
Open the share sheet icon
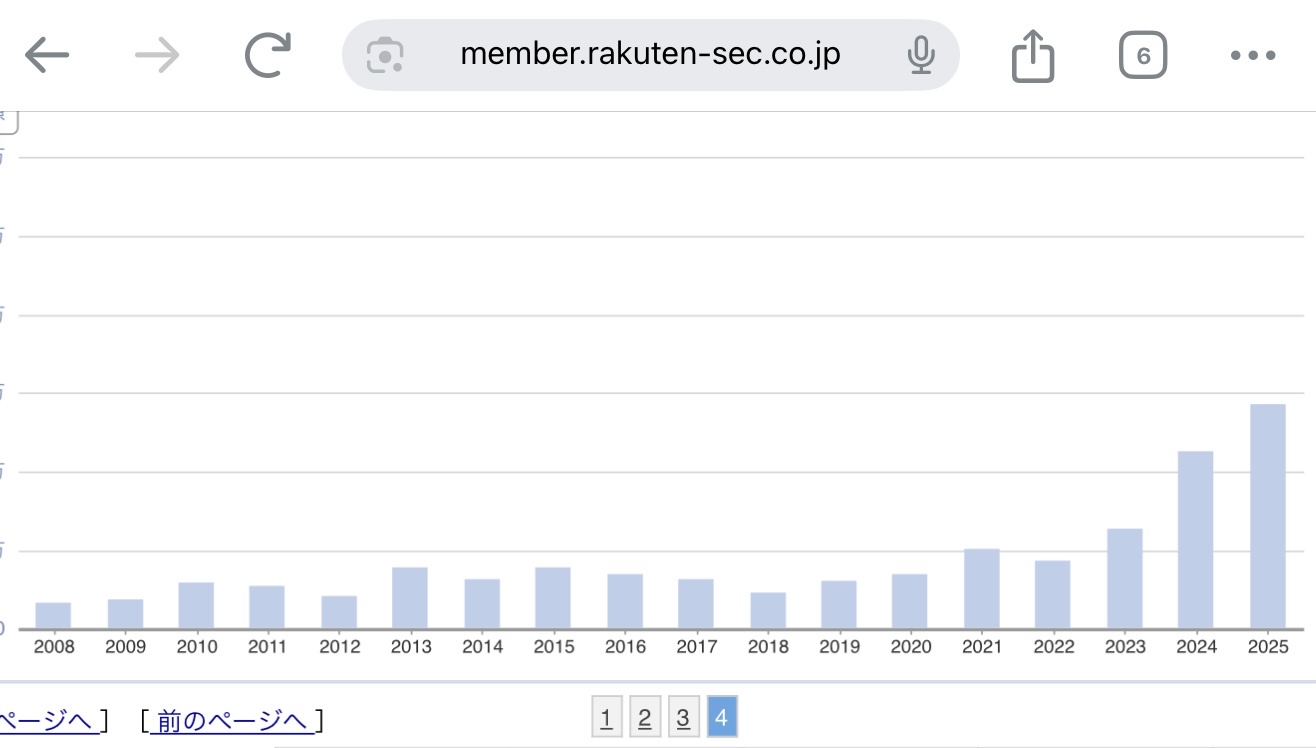[1033, 56]
